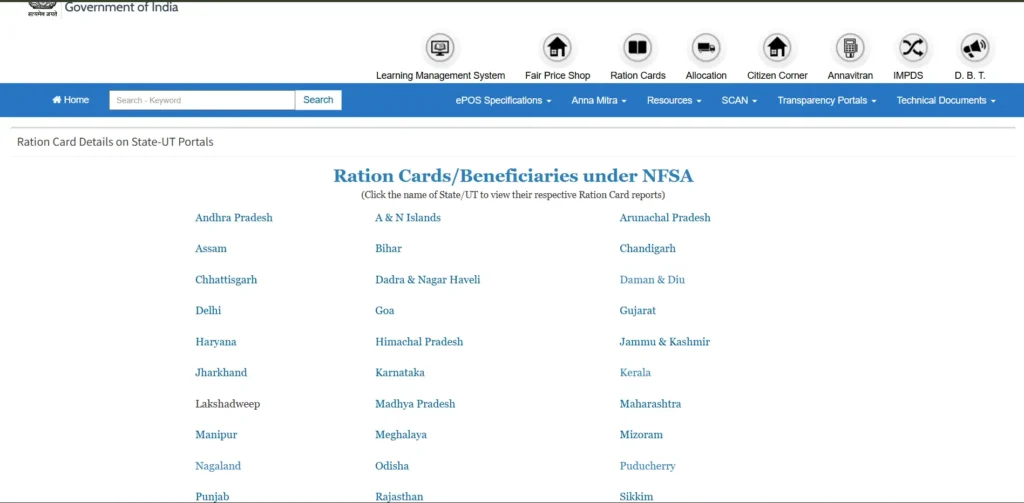Expand the SCAN dropdown menu
1024x503 pixels.
pyautogui.click(x=739, y=100)
